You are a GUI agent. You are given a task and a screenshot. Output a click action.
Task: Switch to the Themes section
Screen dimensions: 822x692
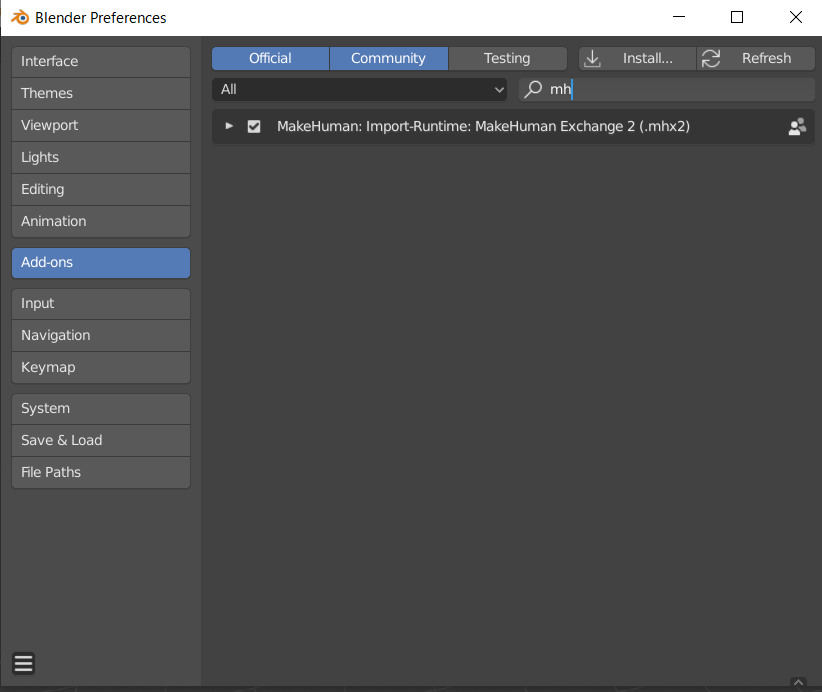click(x=101, y=93)
